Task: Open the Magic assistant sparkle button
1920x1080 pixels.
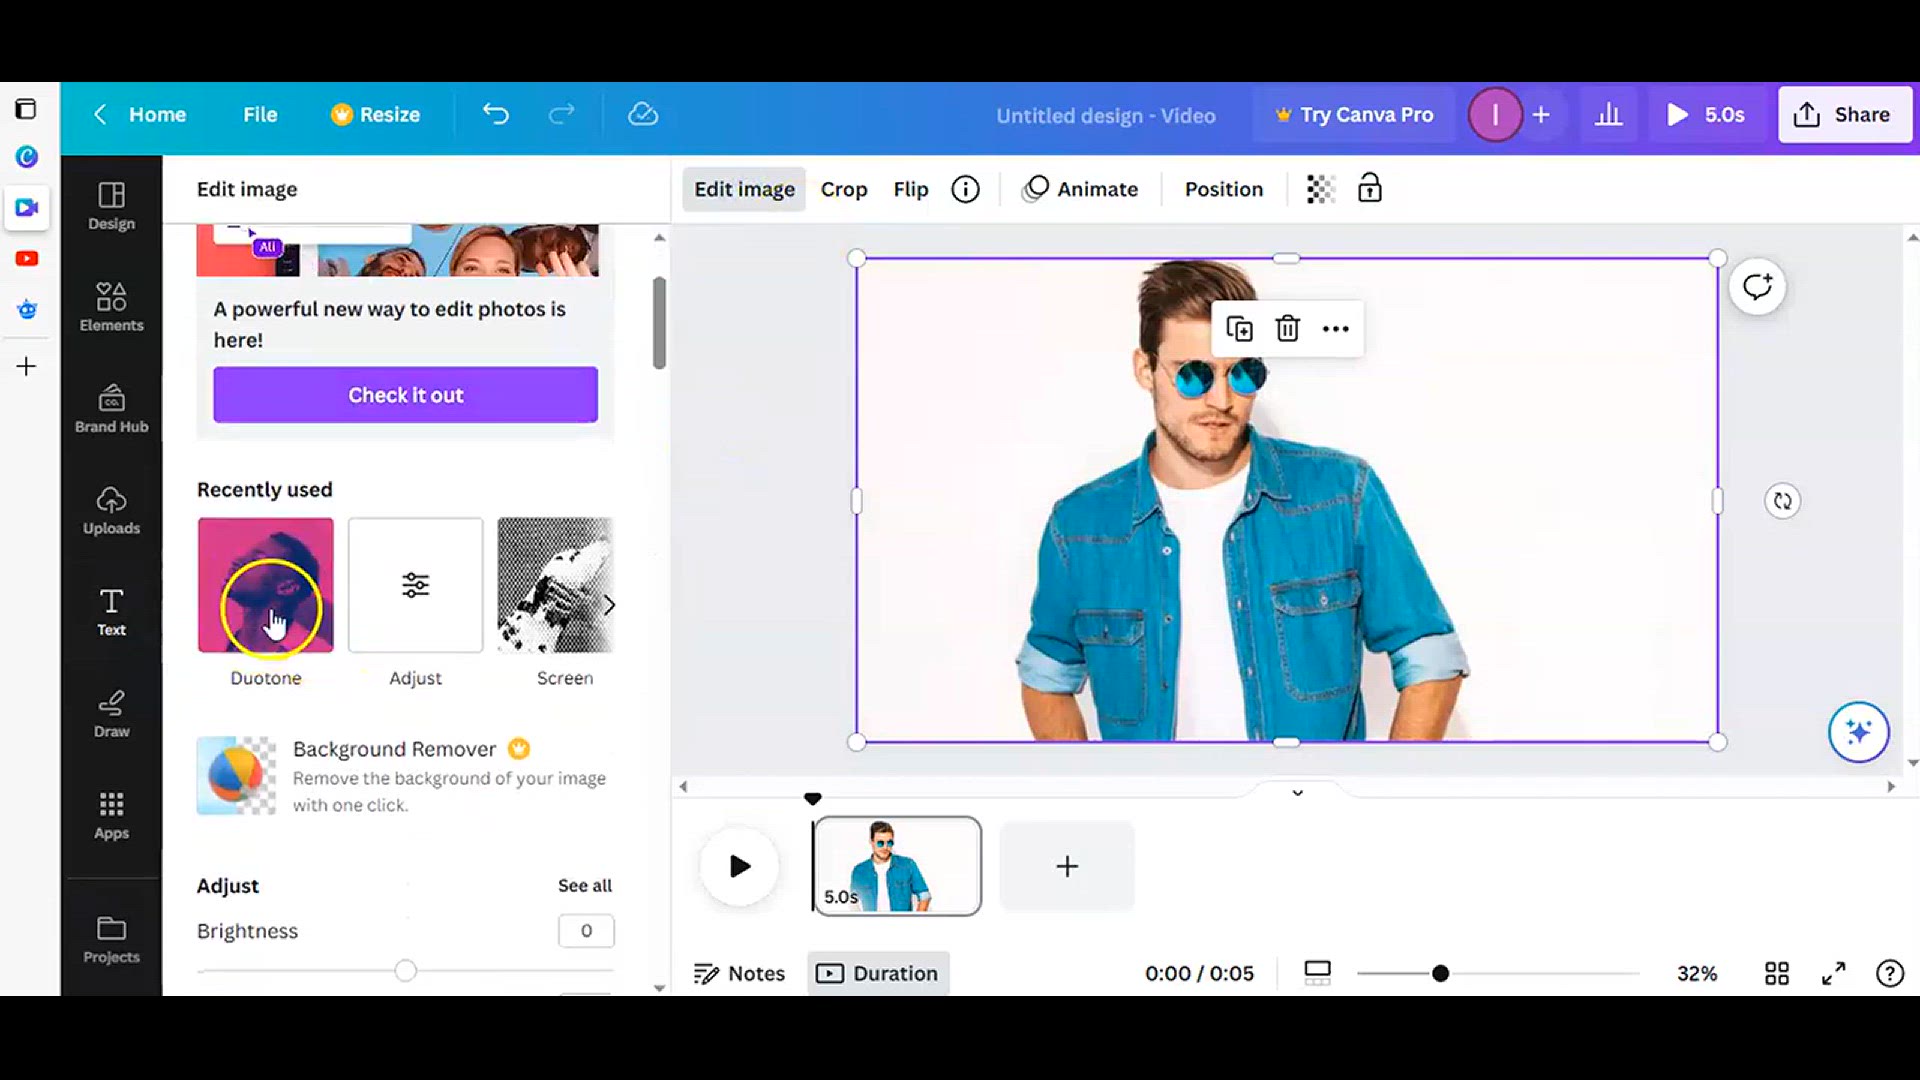Action: (1858, 732)
